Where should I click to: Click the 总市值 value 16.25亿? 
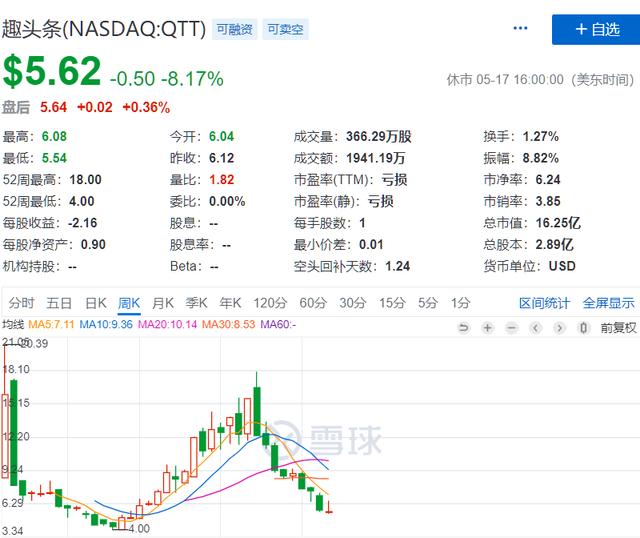pos(558,223)
